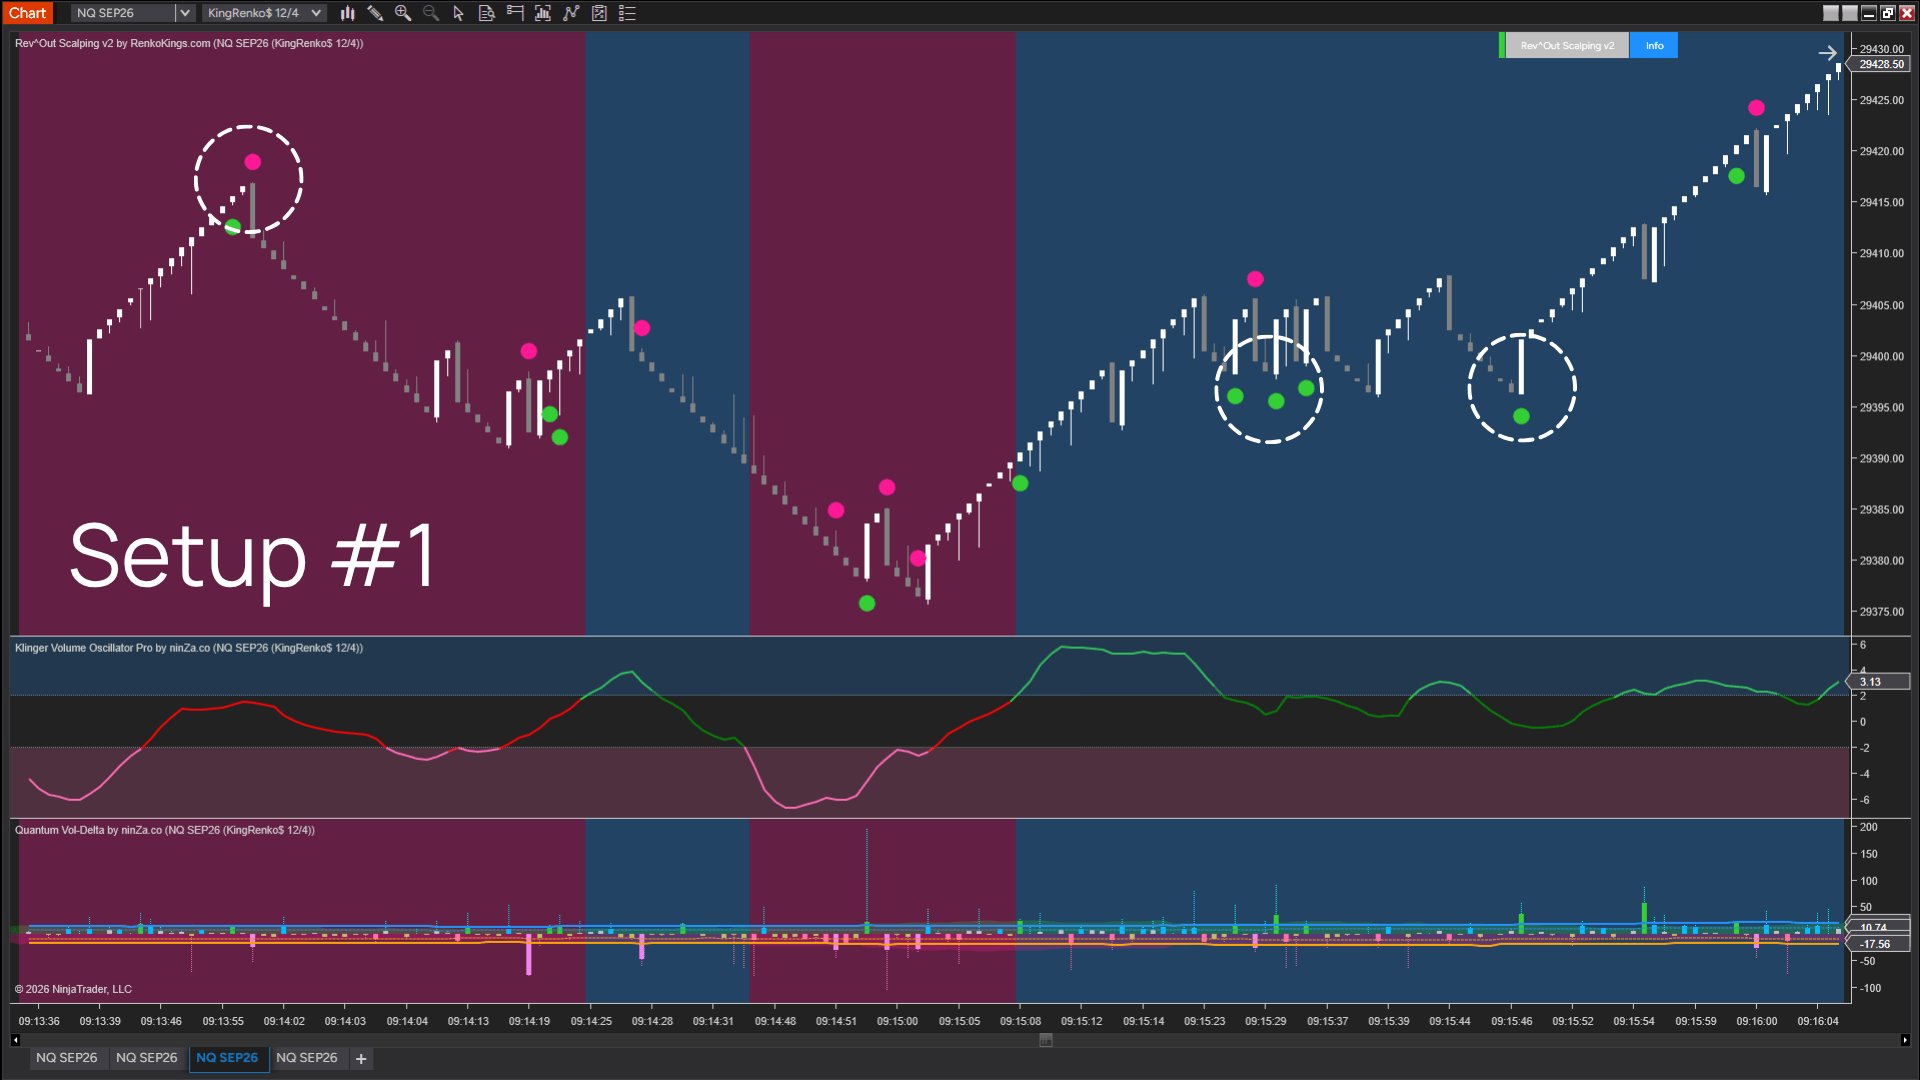The image size is (1920, 1080).
Task: Grab the horizontal scrollbar thumb
Action: (1046, 1040)
